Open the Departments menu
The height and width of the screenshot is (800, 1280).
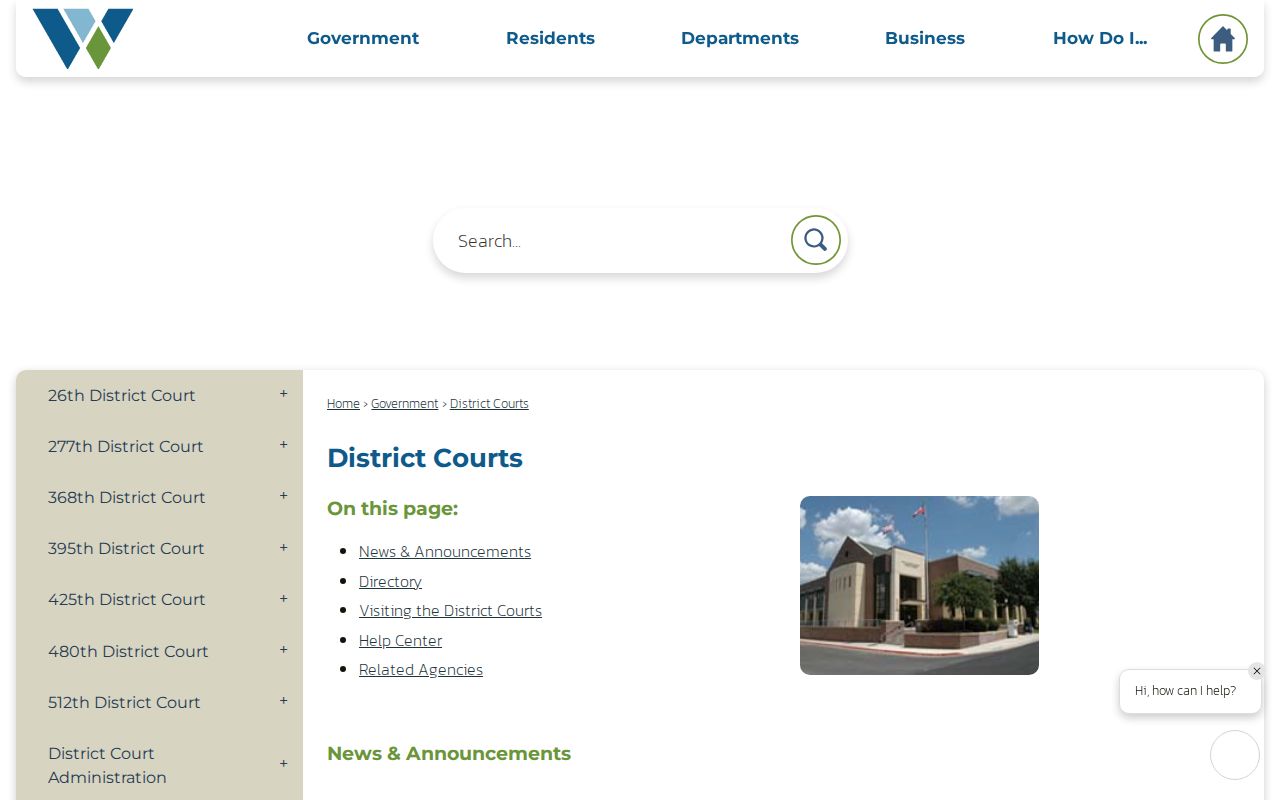click(740, 38)
